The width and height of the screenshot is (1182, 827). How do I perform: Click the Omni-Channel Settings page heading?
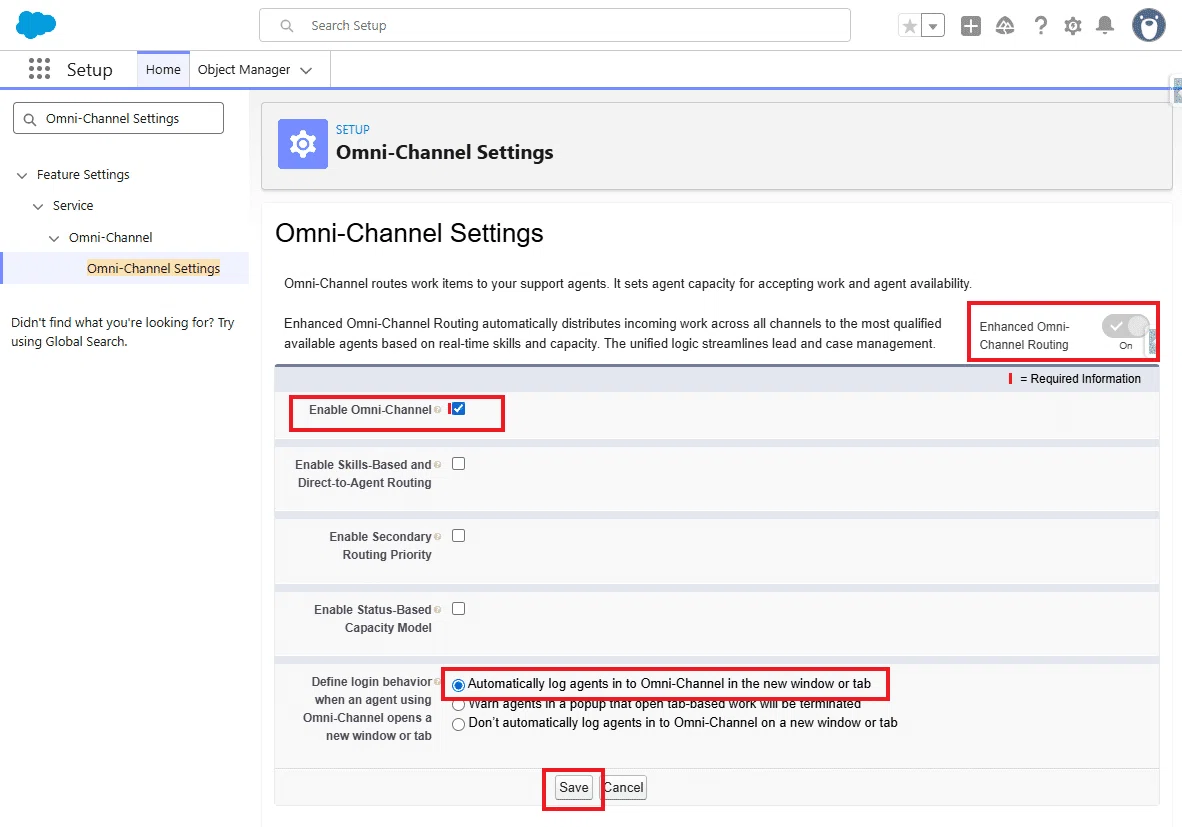tap(409, 233)
